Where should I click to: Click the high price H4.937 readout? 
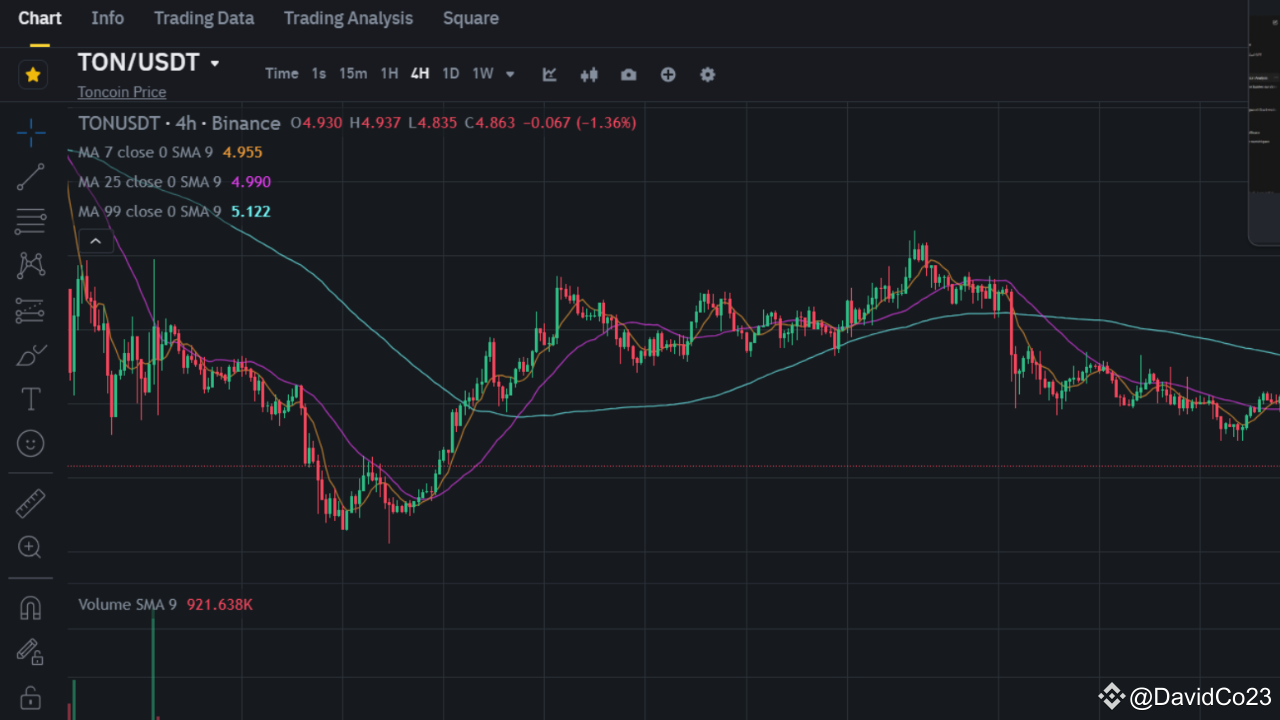point(375,123)
